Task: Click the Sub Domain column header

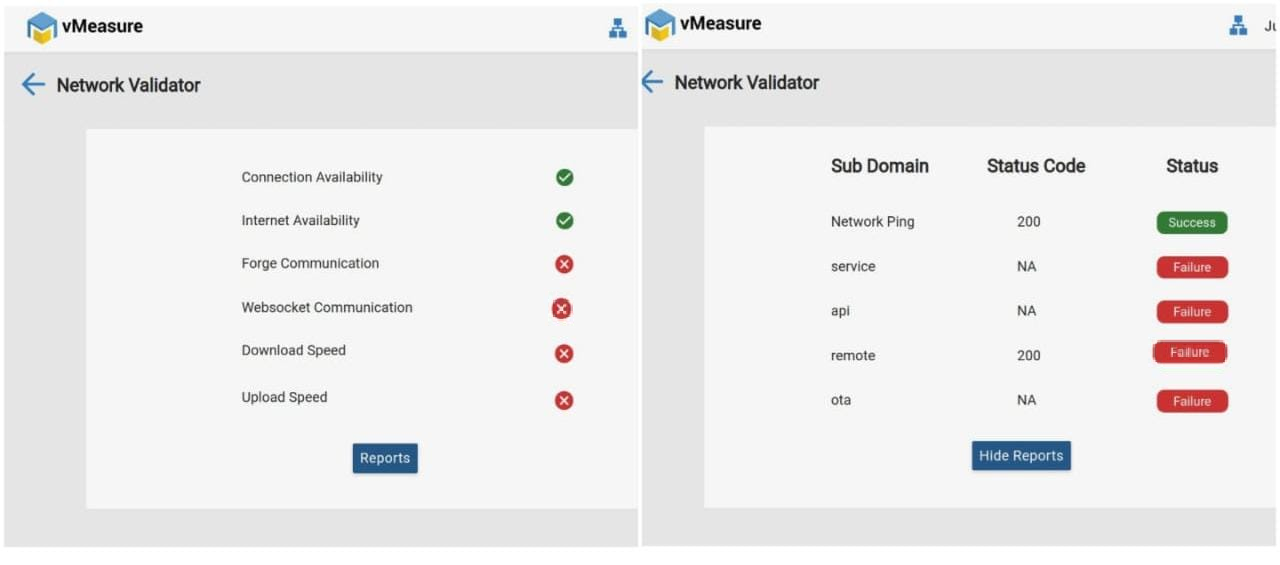Action: [x=880, y=166]
